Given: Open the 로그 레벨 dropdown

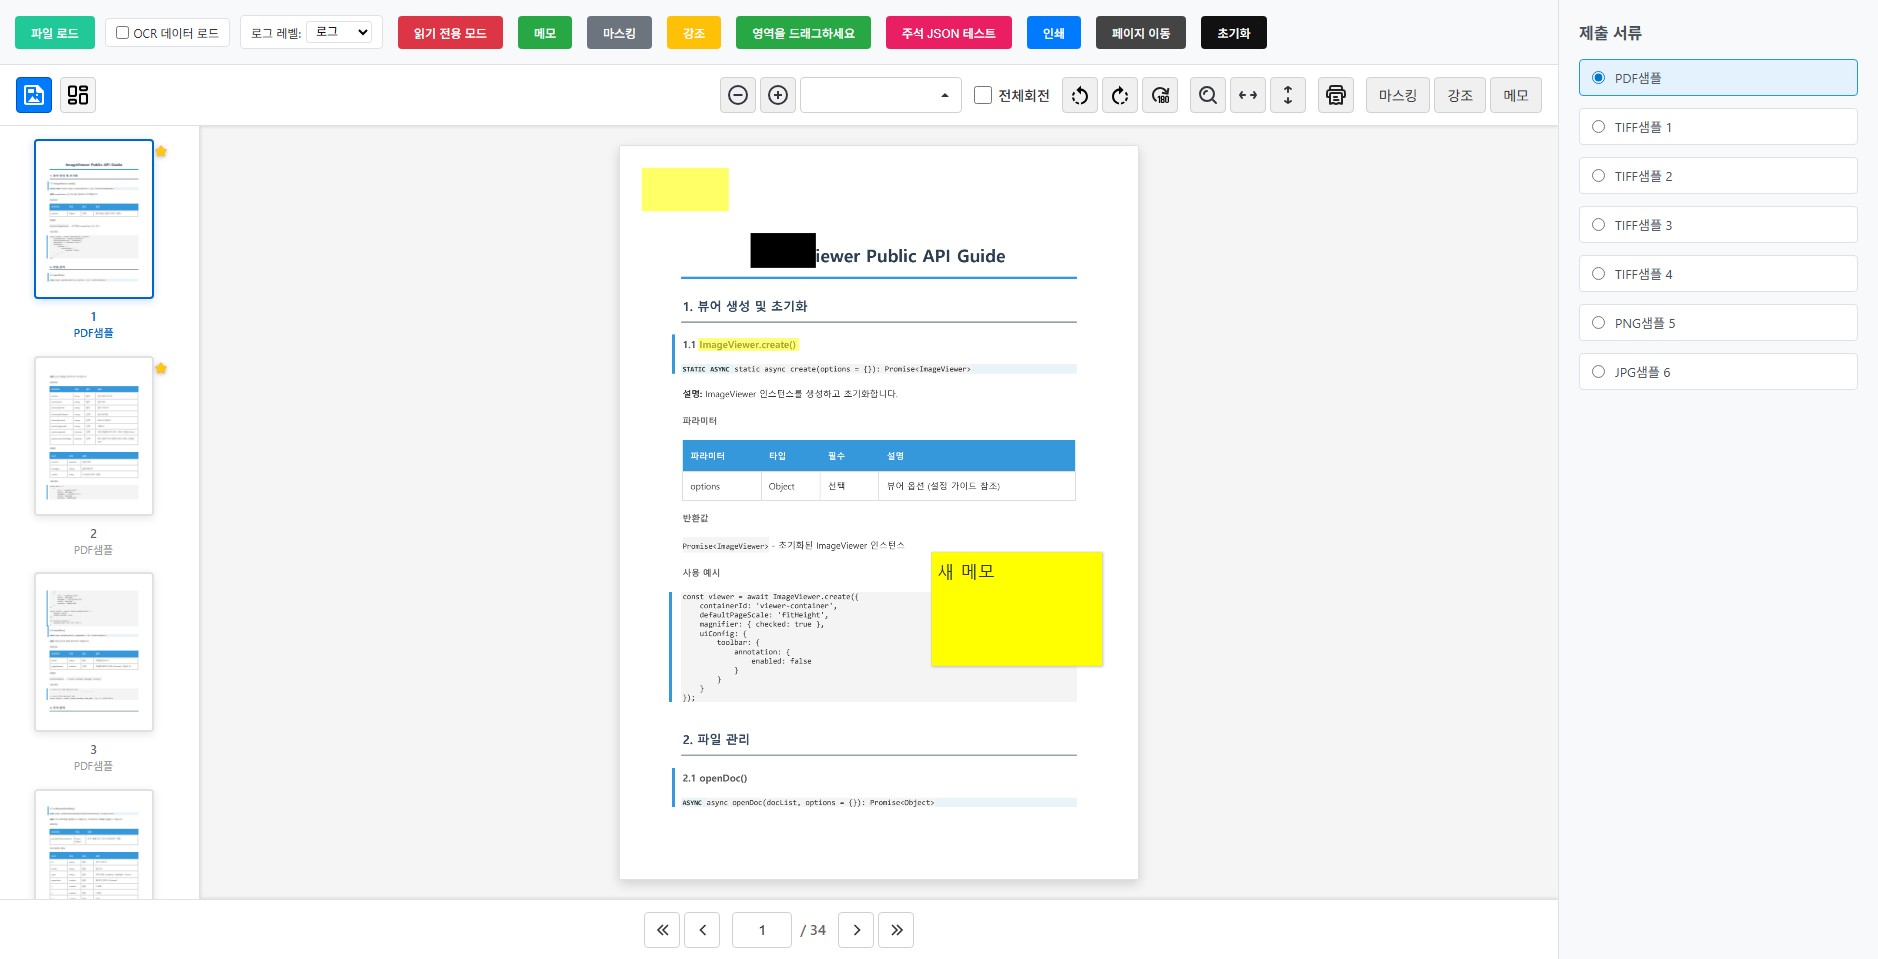Looking at the screenshot, I should pyautogui.click(x=340, y=32).
